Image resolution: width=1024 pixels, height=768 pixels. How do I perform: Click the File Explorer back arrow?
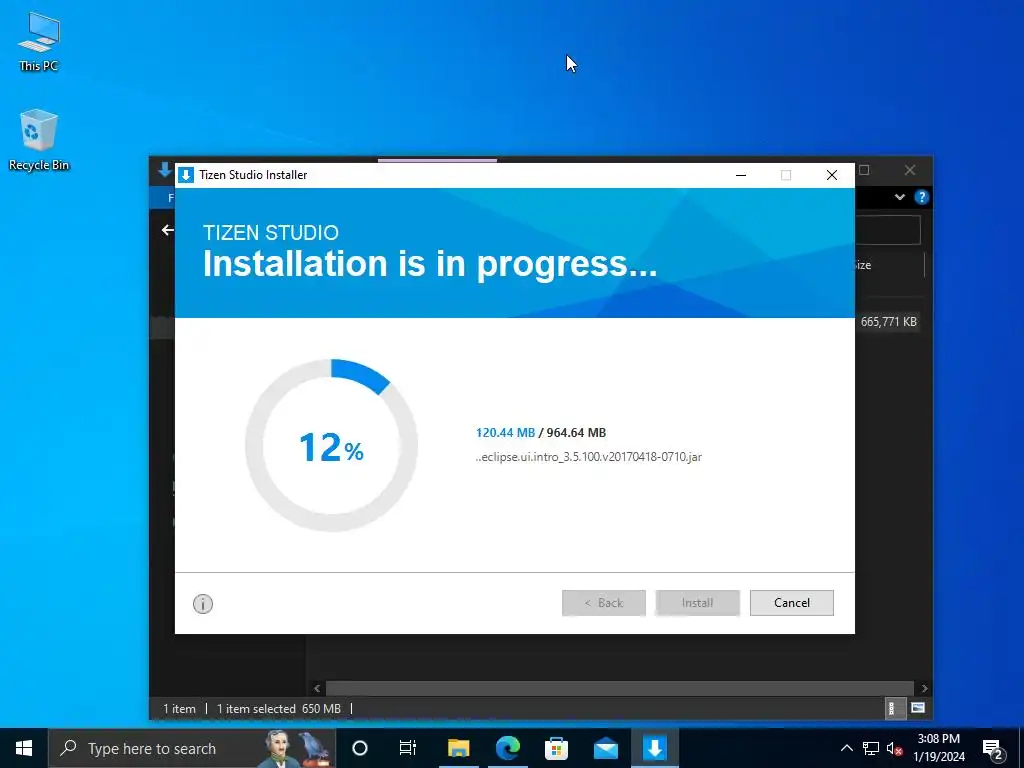[x=168, y=230]
